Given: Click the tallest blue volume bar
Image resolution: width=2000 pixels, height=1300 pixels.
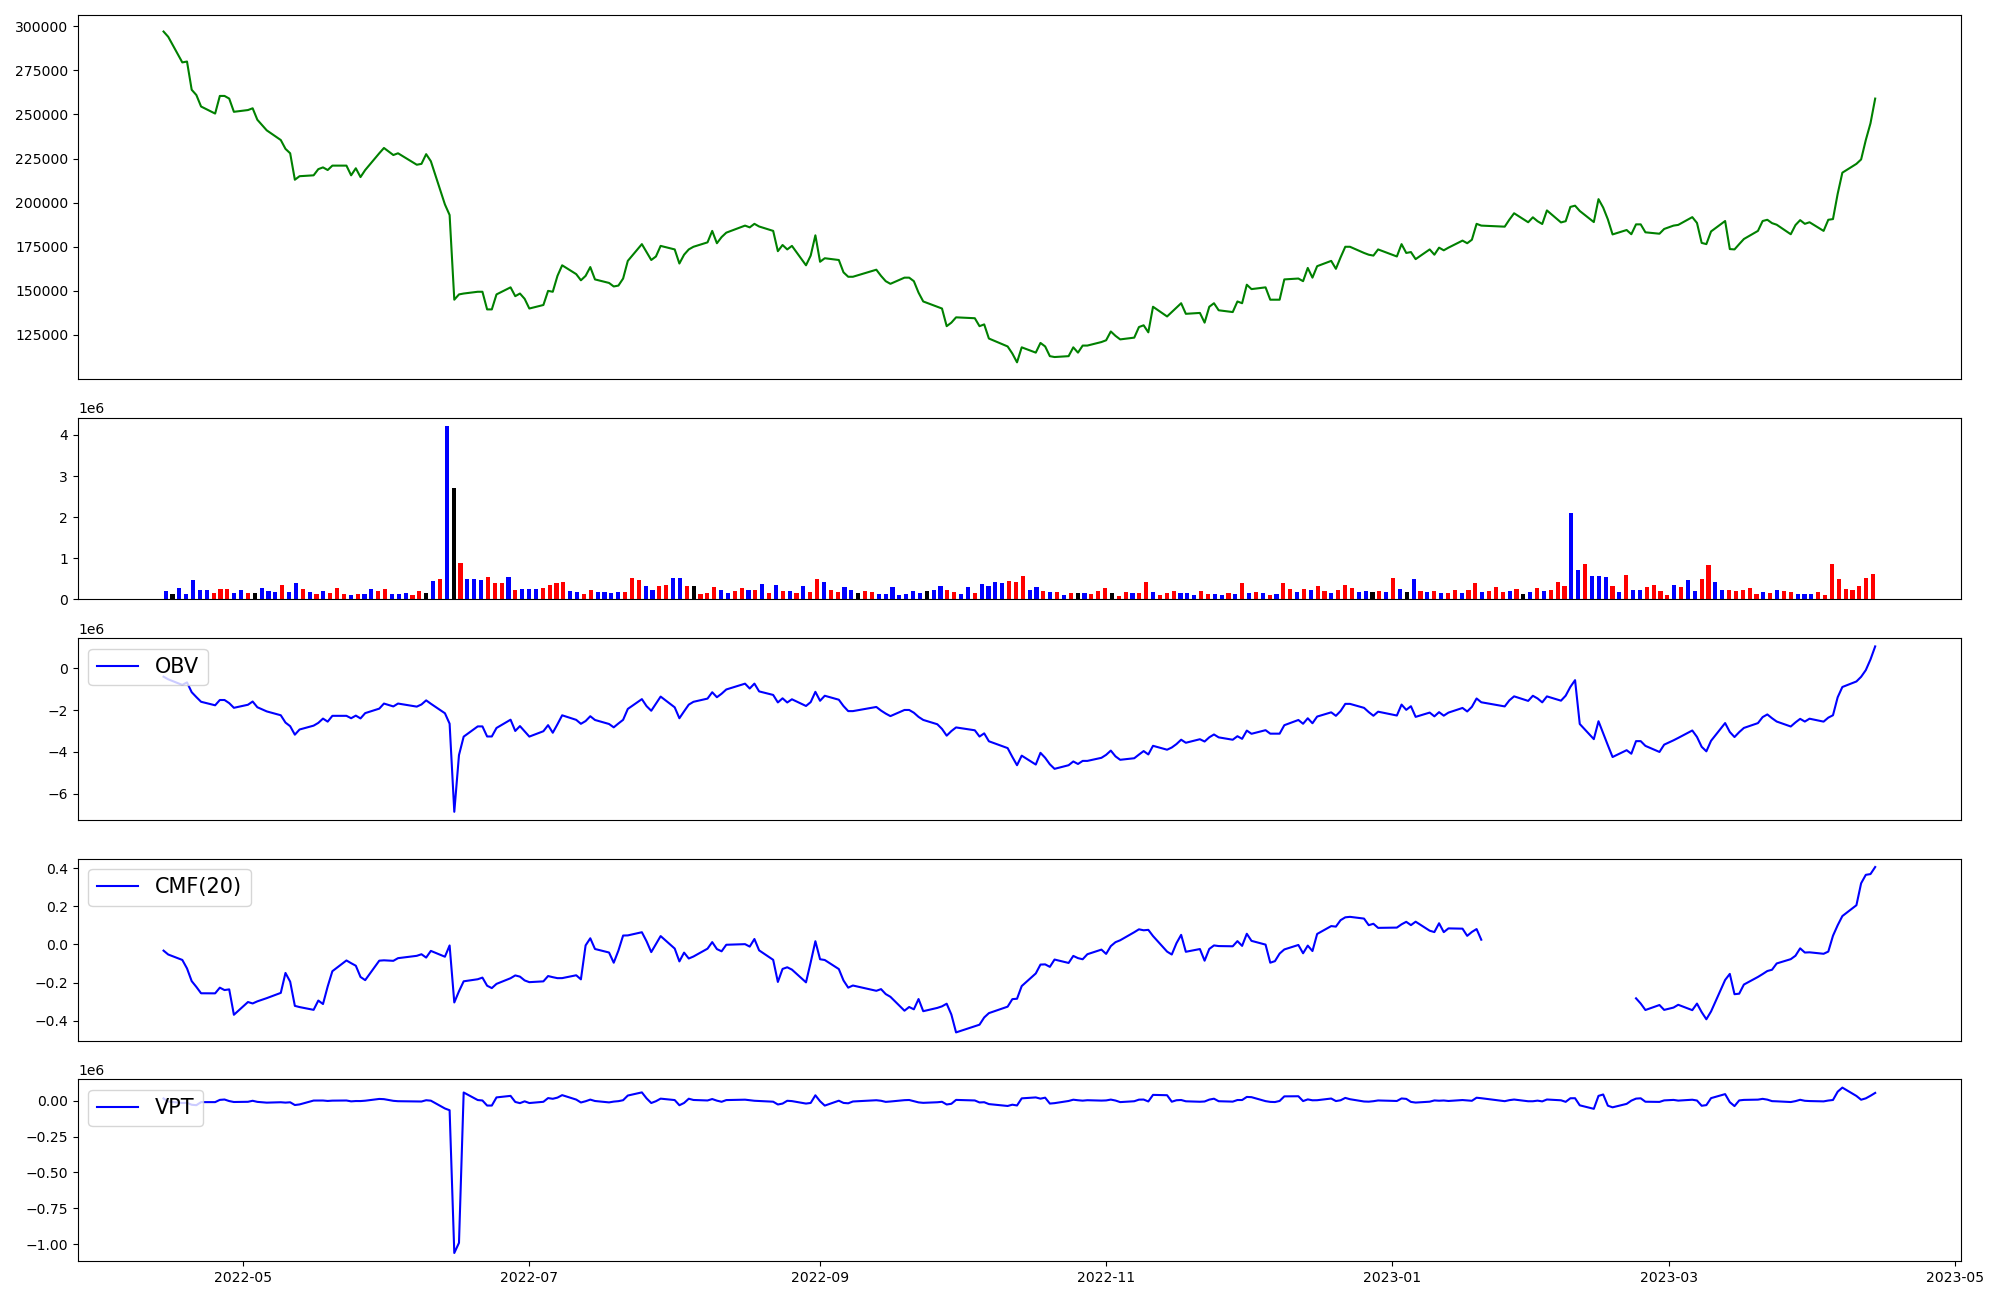Looking at the screenshot, I should point(447,513).
